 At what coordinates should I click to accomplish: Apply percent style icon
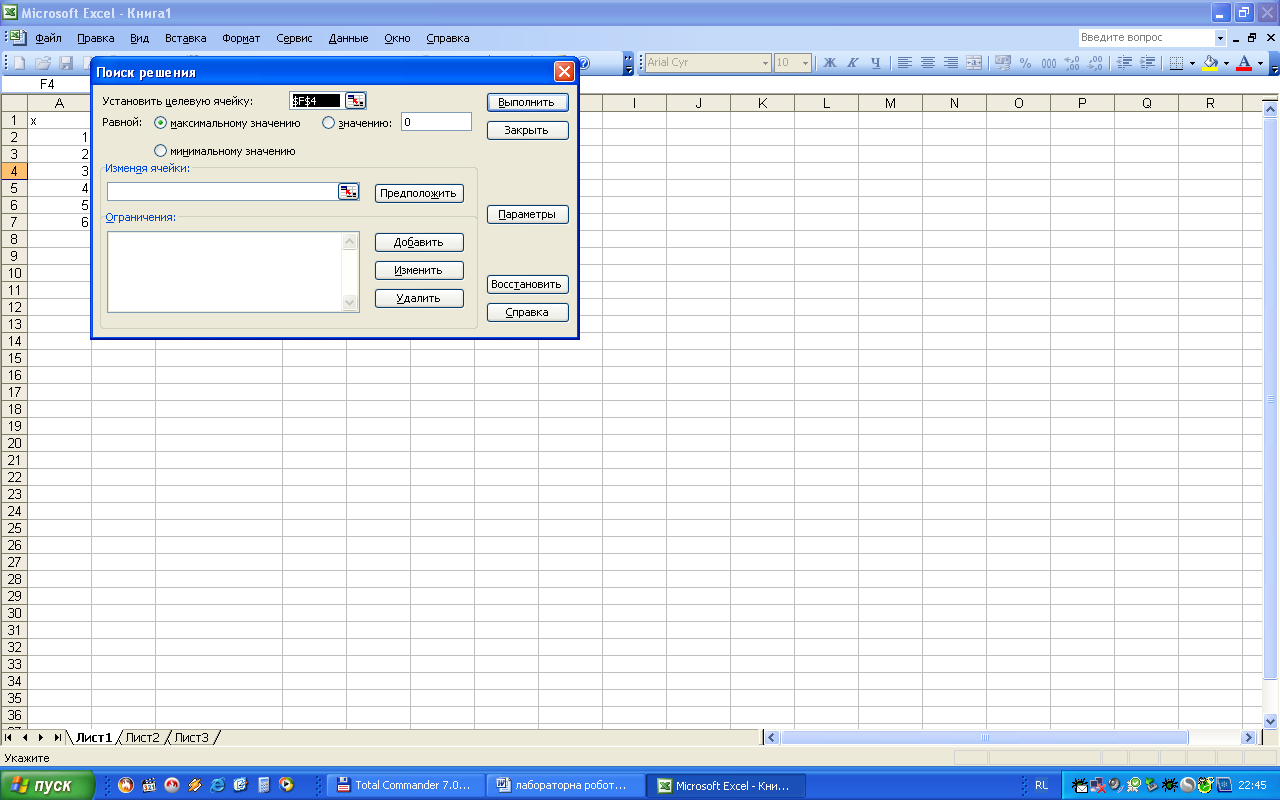click(x=1025, y=63)
